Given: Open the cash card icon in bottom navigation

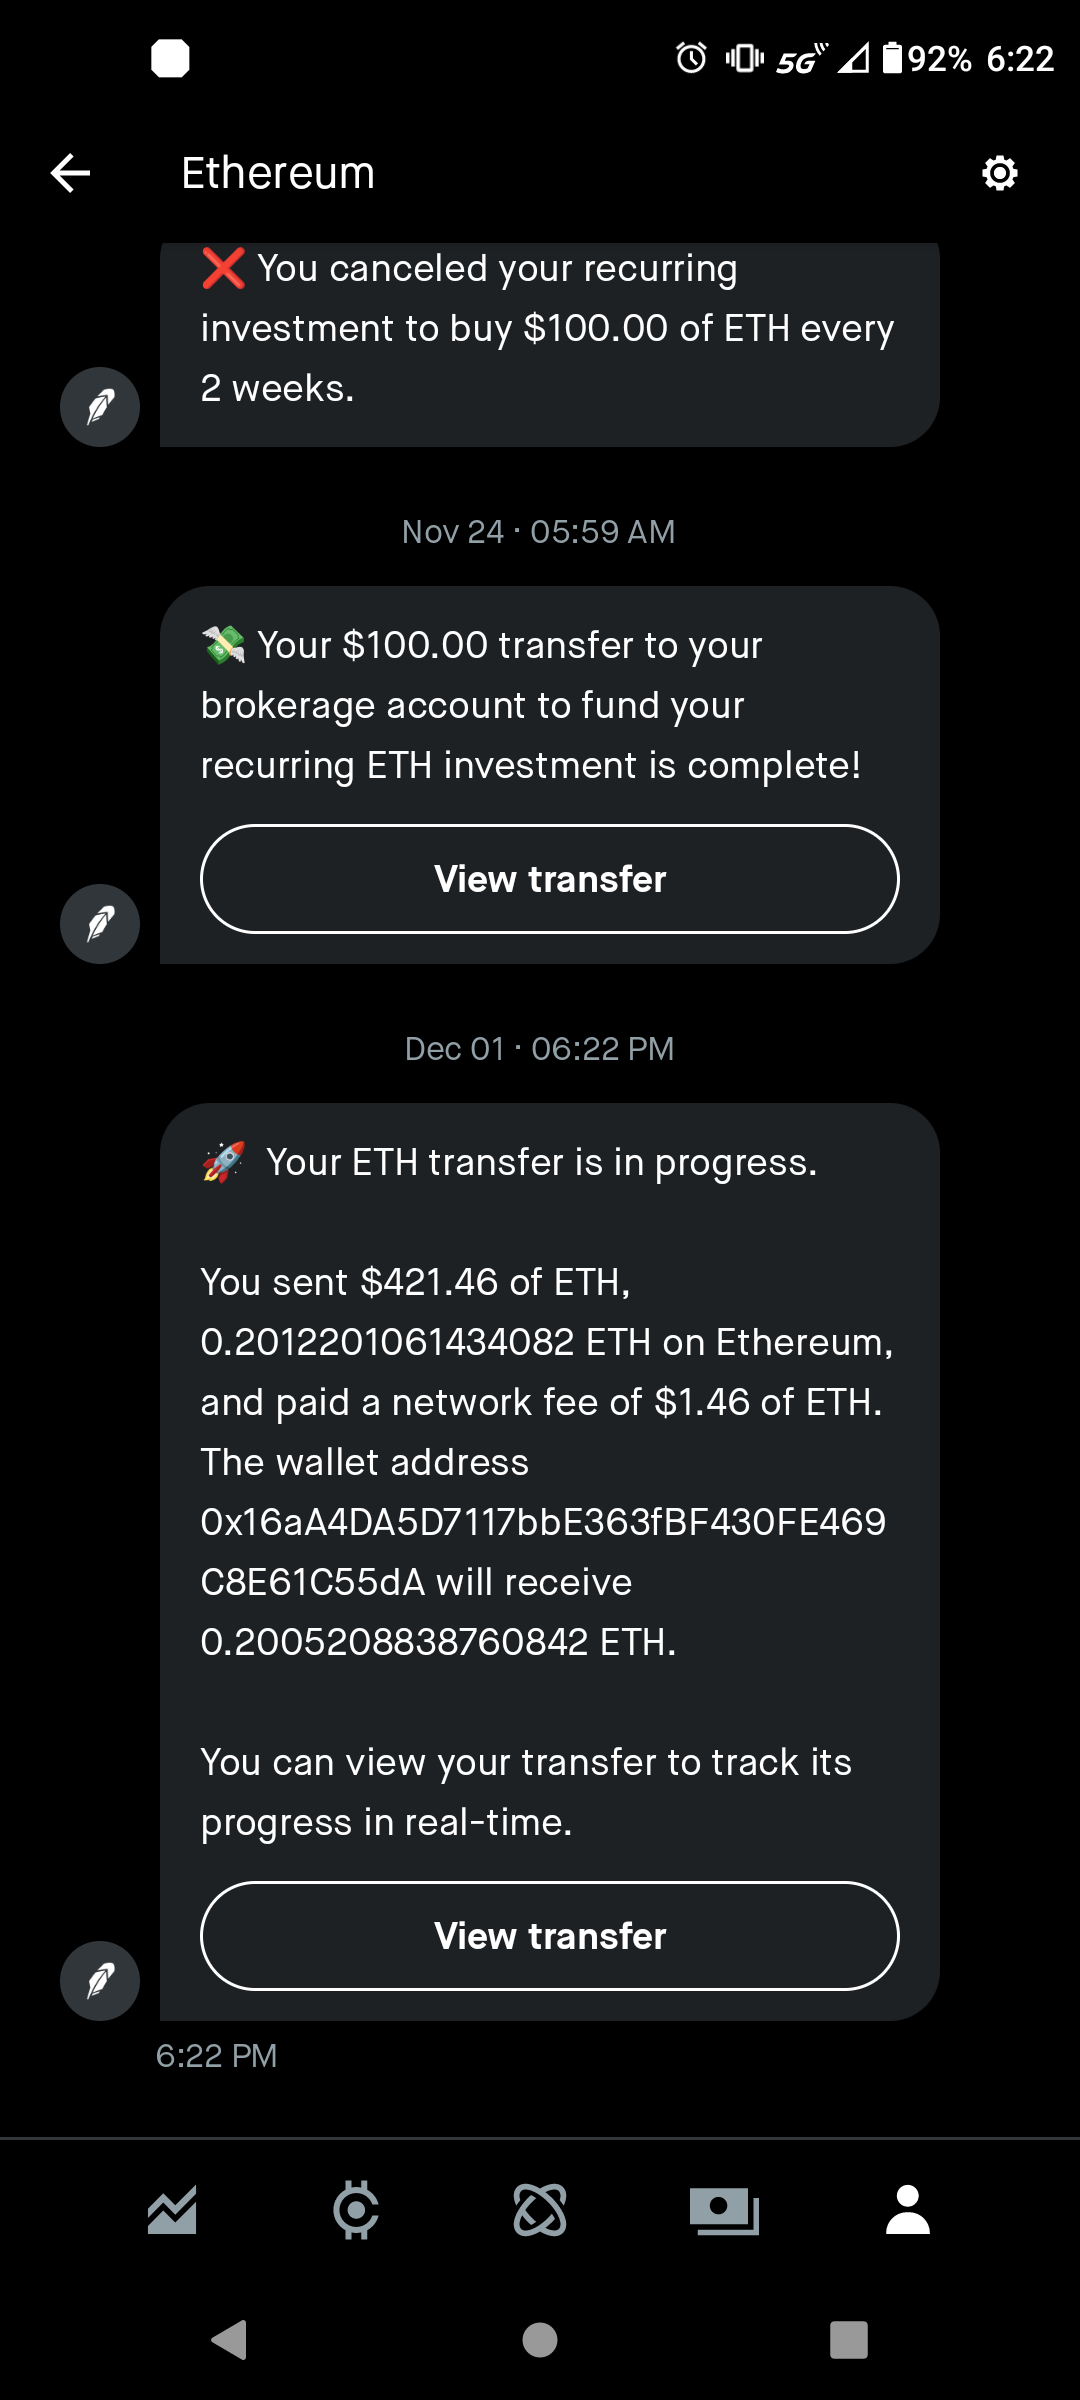Looking at the screenshot, I should tap(724, 2210).
